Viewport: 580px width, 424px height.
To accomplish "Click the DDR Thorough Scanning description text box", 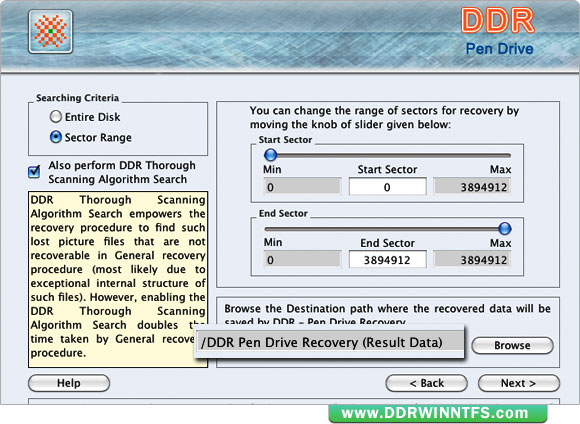I will [x=118, y=279].
